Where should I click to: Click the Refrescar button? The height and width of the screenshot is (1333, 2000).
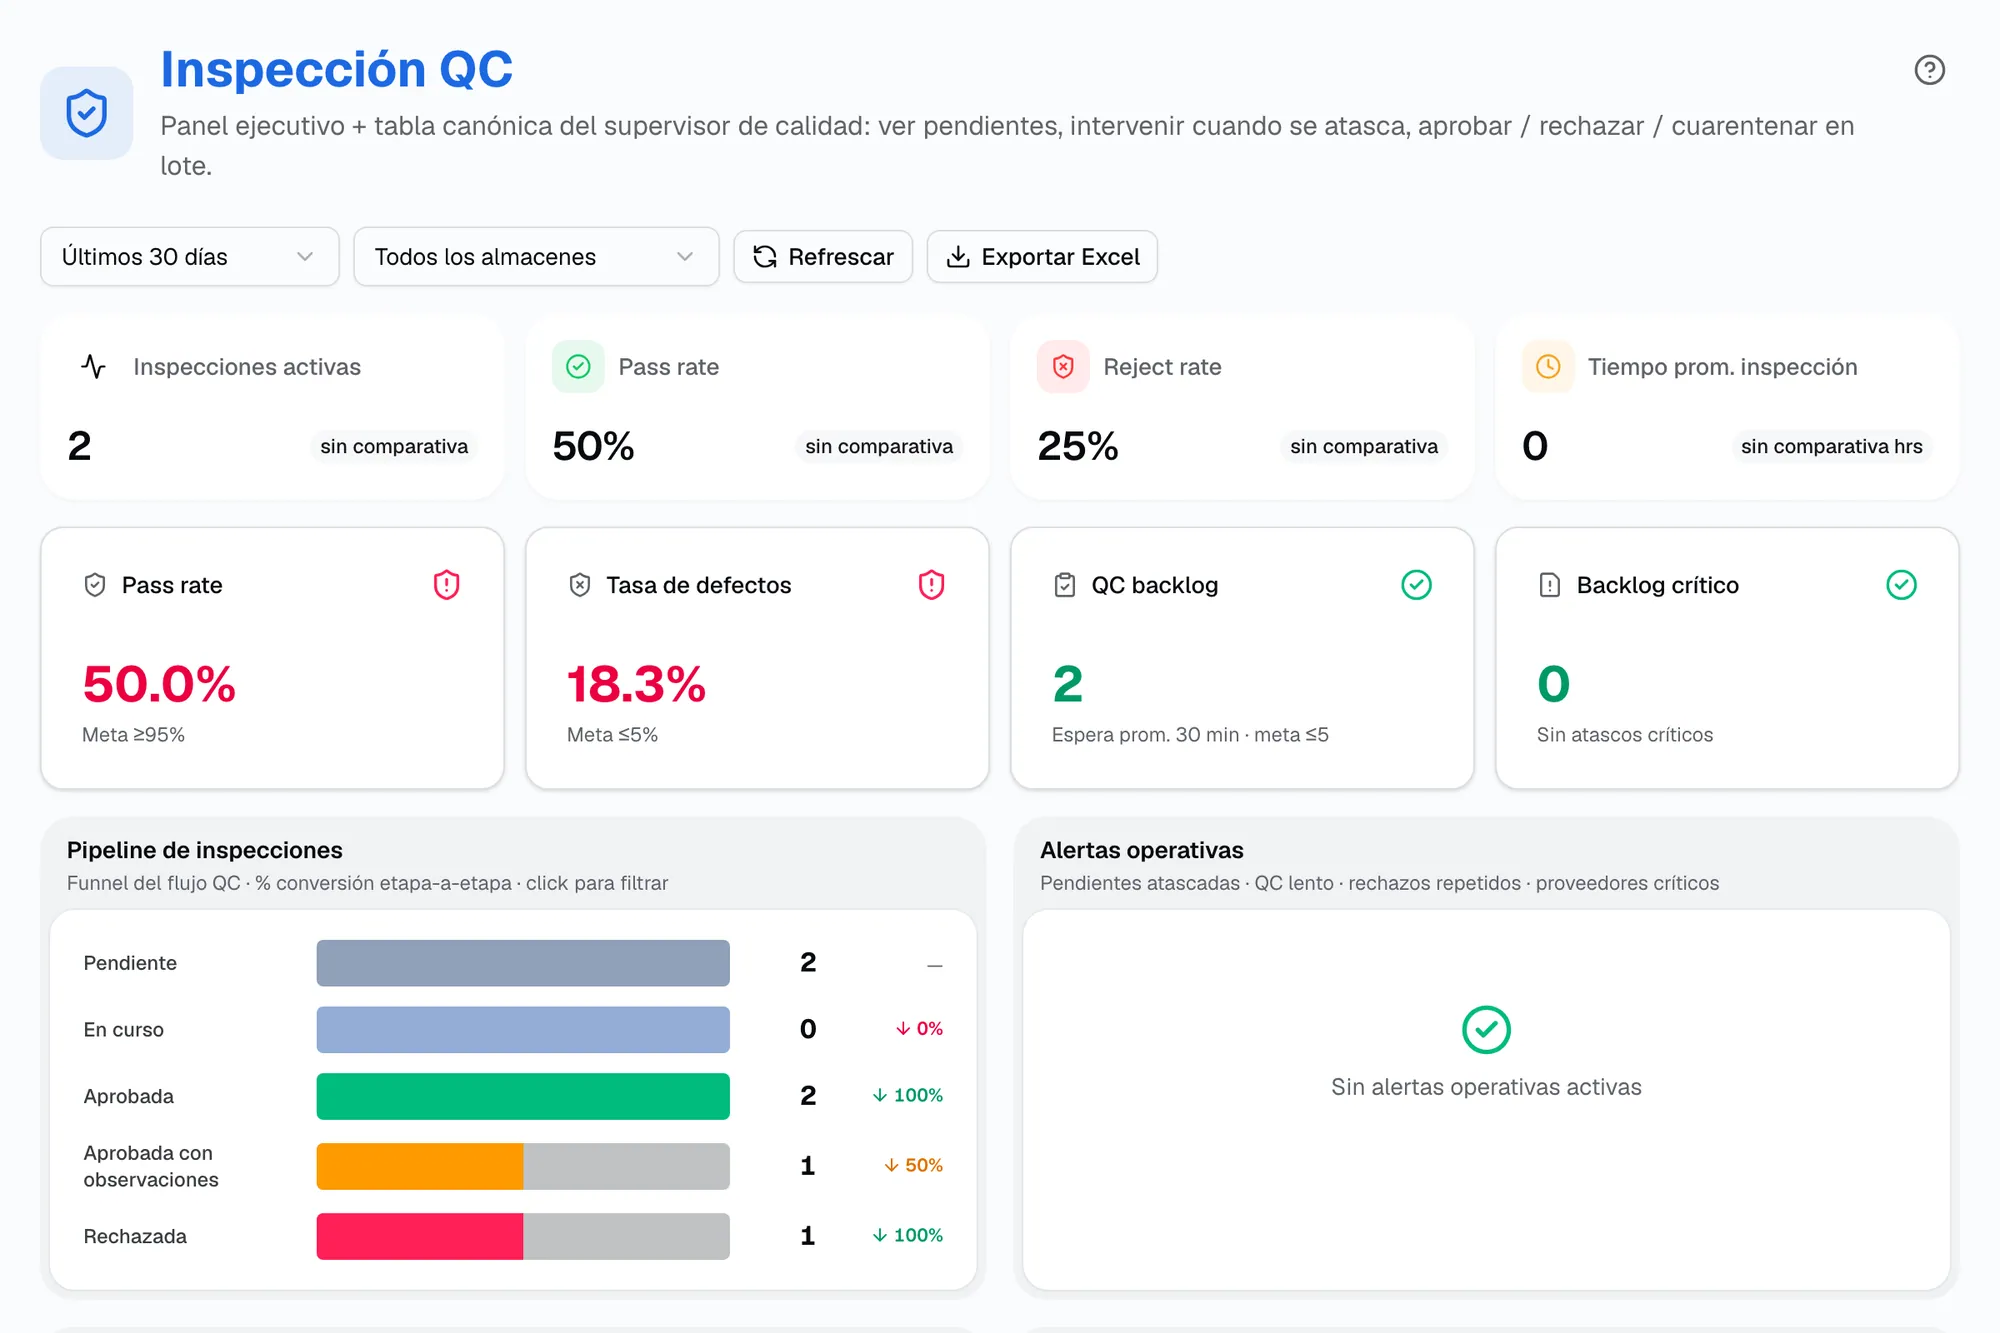(823, 257)
